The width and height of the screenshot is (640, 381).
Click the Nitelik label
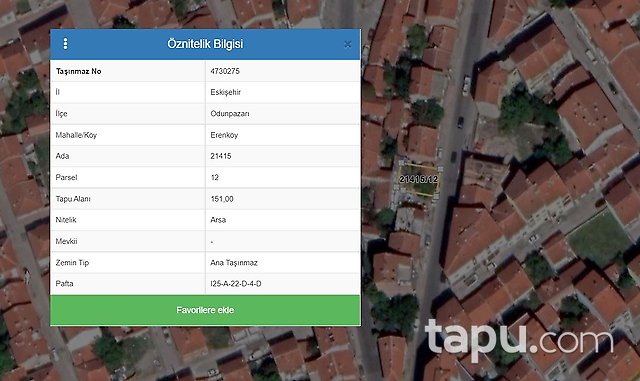(66, 220)
